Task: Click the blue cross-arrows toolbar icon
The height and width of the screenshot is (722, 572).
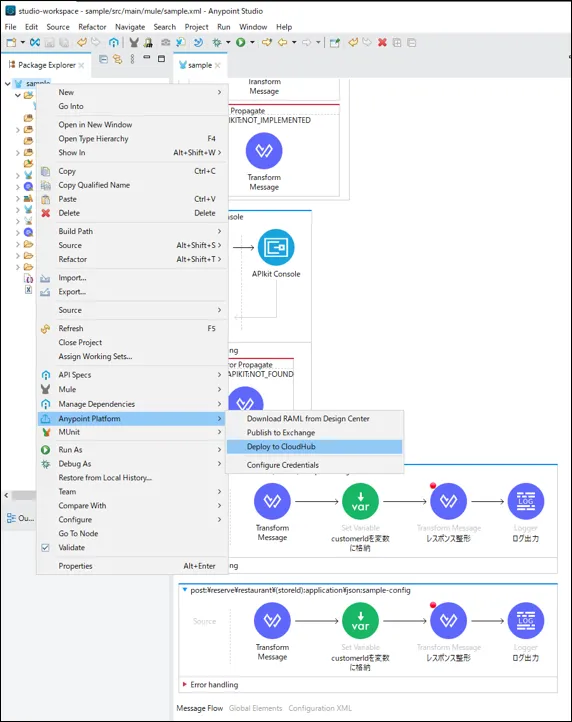Action: click(x=35, y=42)
